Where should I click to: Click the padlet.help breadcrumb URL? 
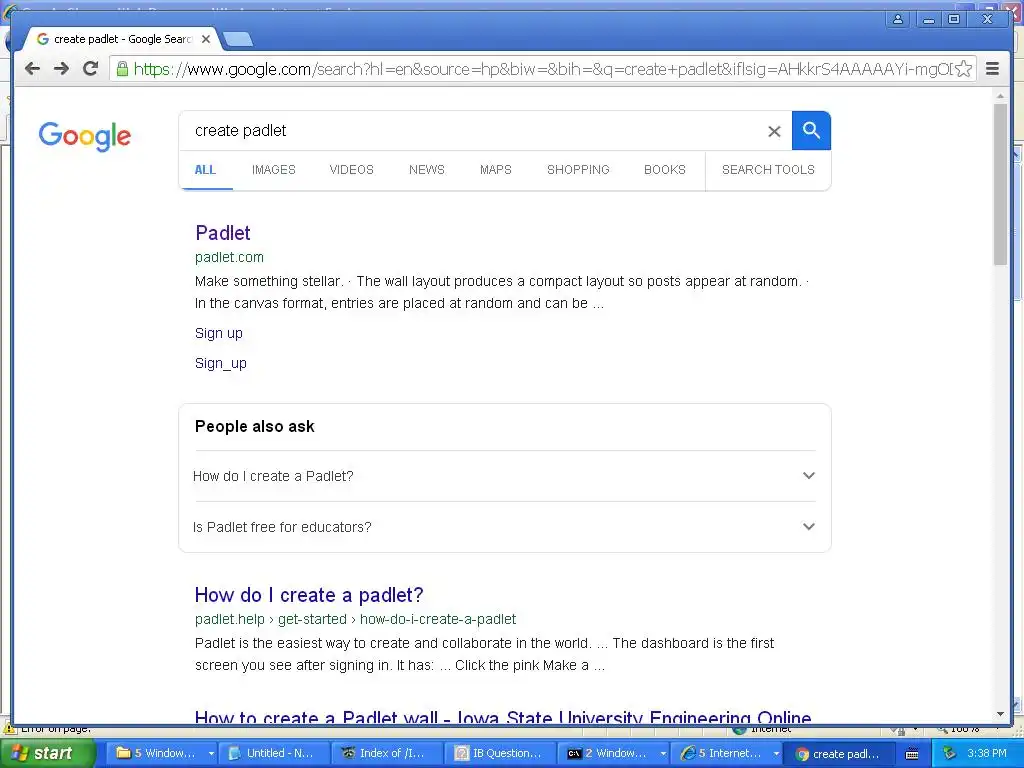(355, 619)
